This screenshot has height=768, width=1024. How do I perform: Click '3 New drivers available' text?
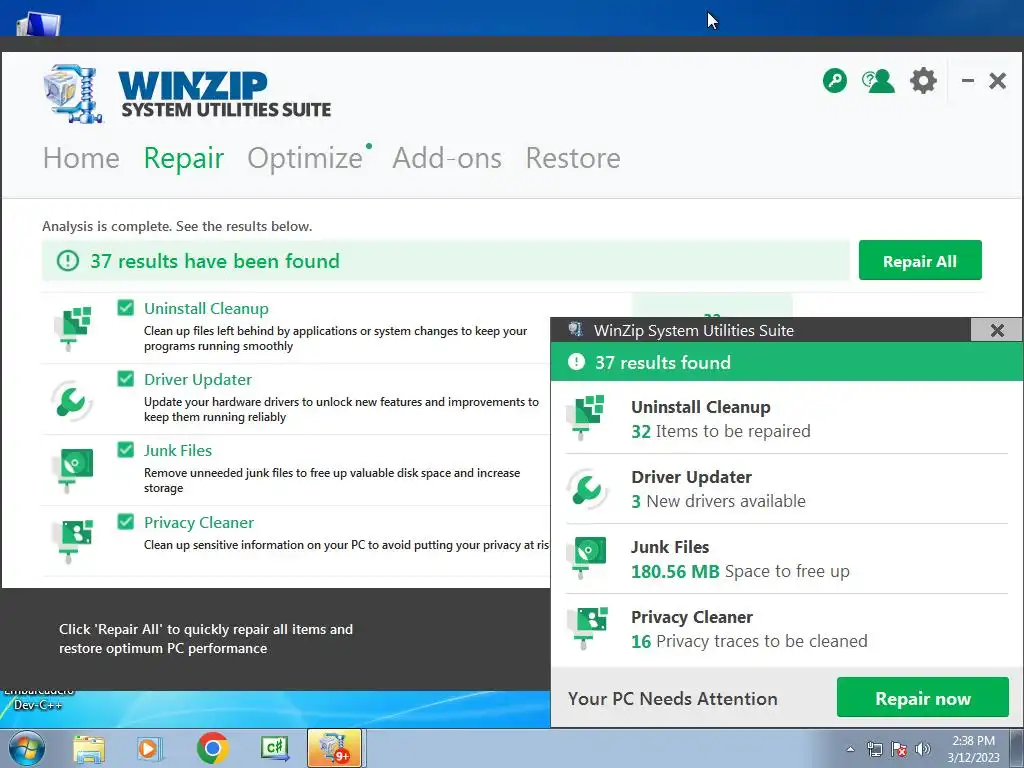pyautogui.click(x=718, y=502)
